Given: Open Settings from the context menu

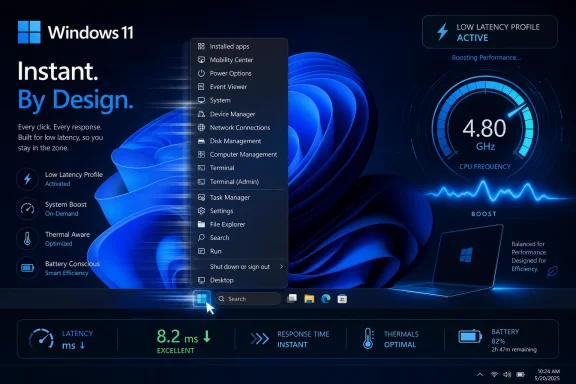Looking at the screenshot, I should click(x=239, y=211).
